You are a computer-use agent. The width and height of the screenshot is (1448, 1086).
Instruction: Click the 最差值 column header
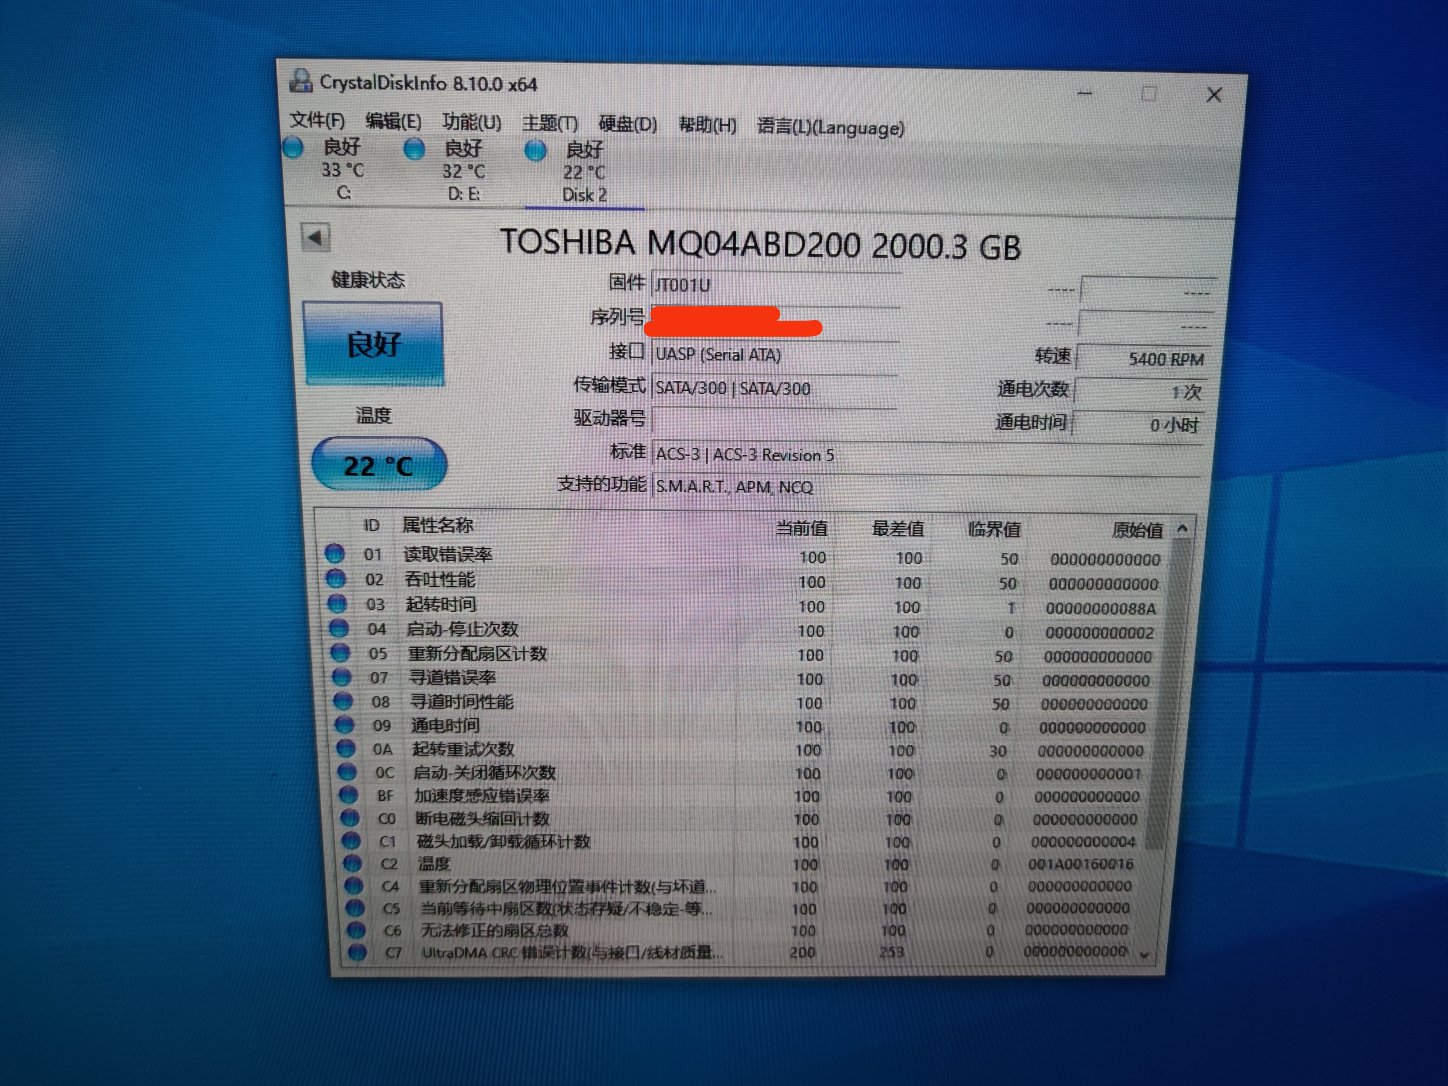[898, 529]
